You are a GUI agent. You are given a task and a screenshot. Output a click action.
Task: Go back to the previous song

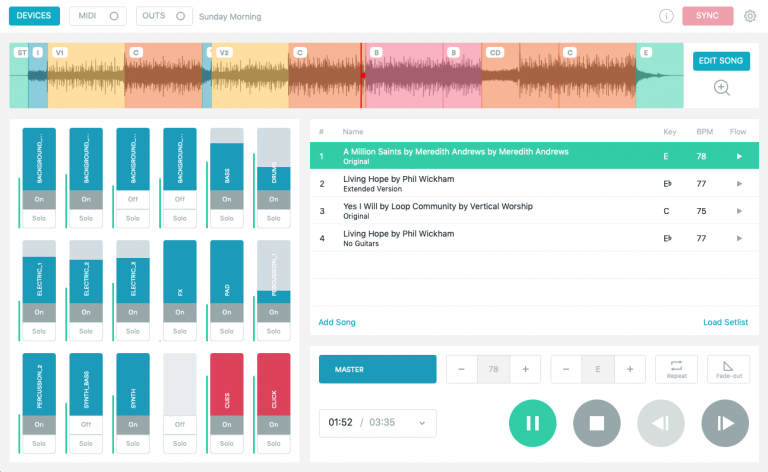click(x=661, y=423)
